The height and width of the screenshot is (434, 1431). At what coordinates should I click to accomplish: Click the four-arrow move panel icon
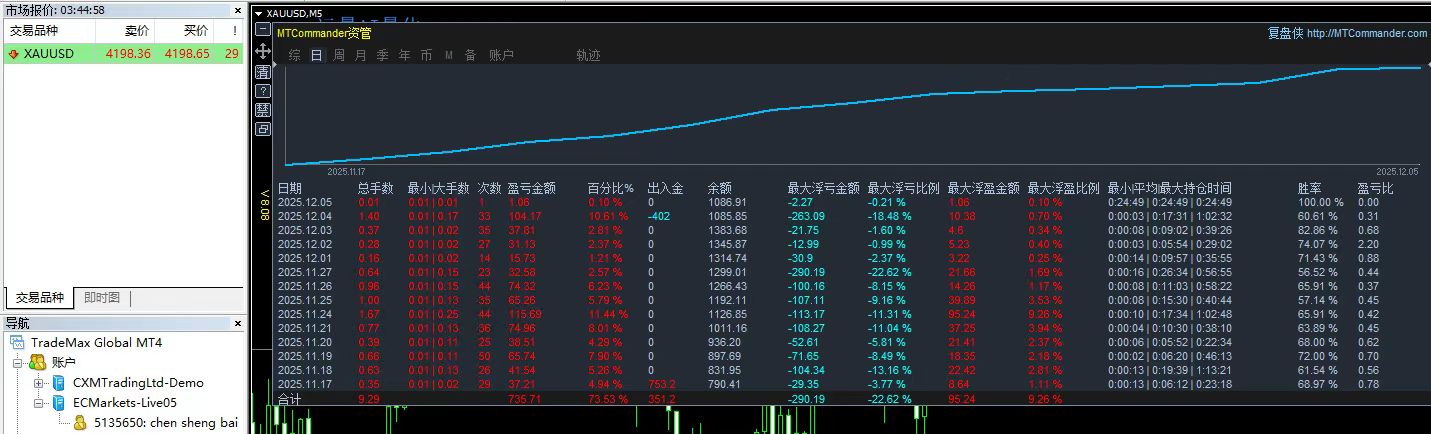tap(263, 51)
